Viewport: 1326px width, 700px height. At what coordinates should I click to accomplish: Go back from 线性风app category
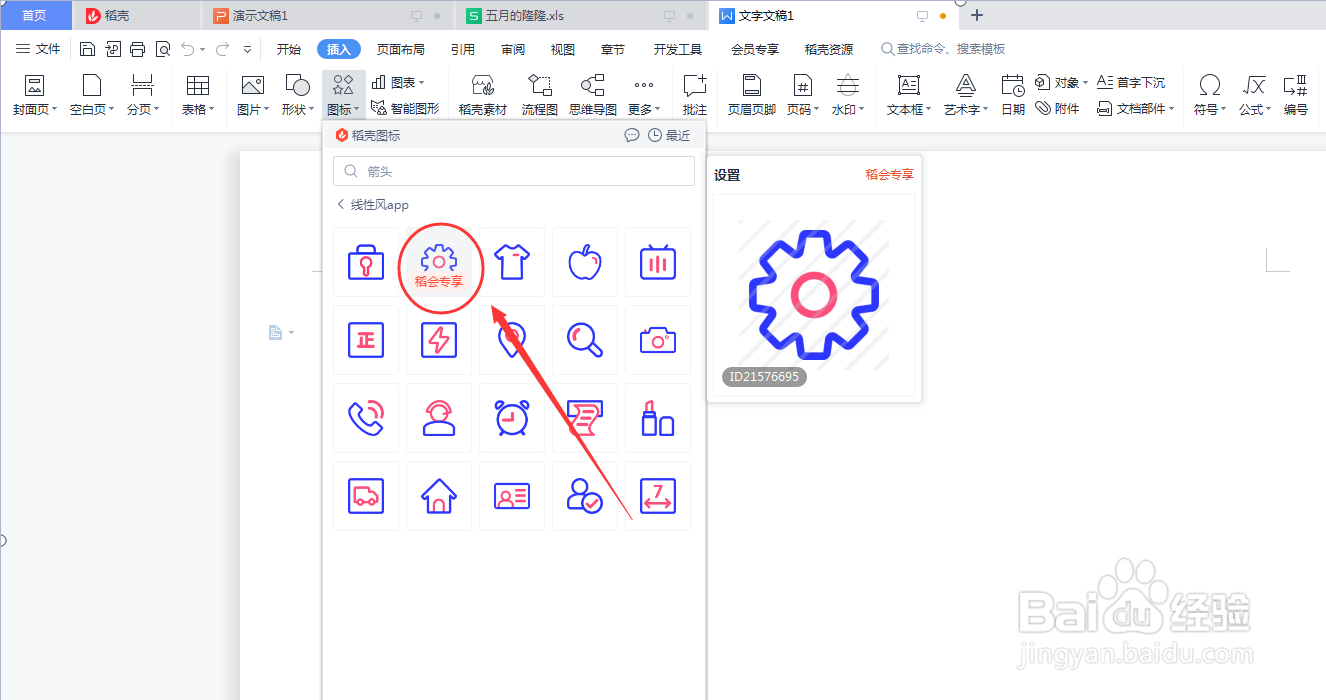(x=341, y=204)
